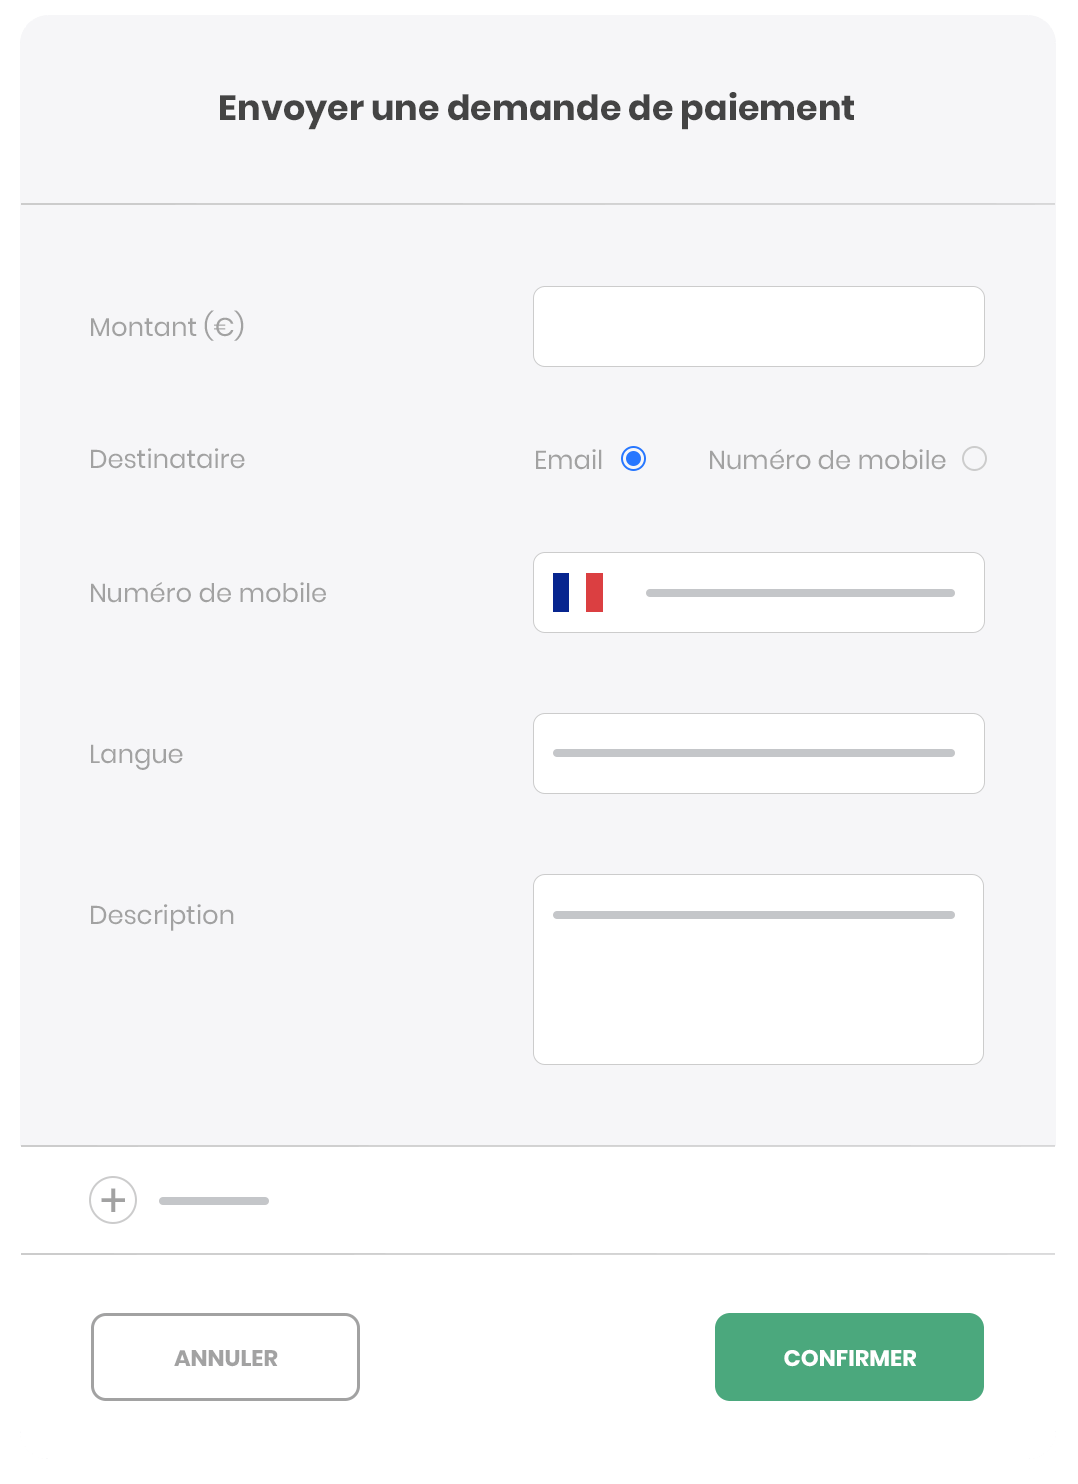Enable the Email recipient option
This screenshot has height=1484, width=1078.
(x=633, y=459)
